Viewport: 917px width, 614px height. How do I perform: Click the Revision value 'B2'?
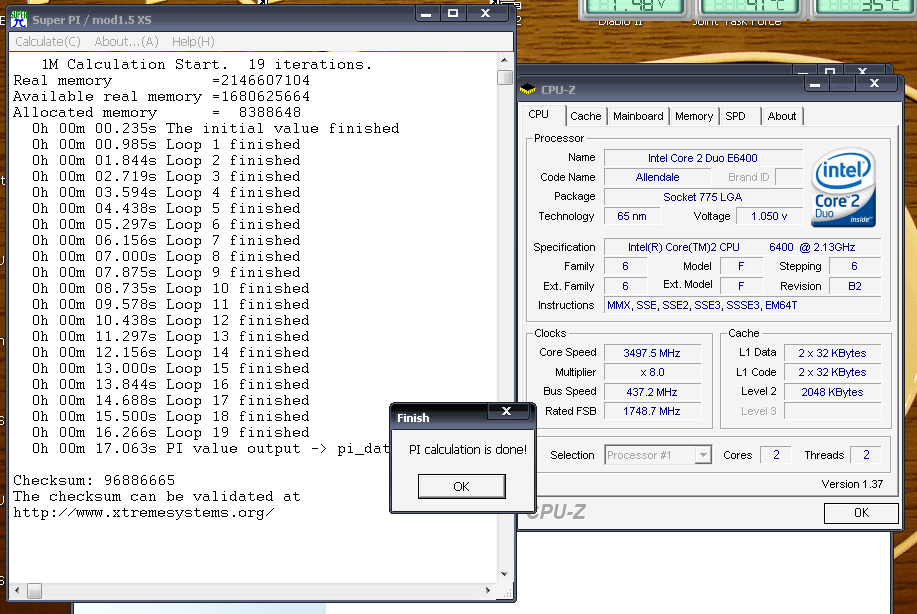pyautogui.click(x=854, y=287)
